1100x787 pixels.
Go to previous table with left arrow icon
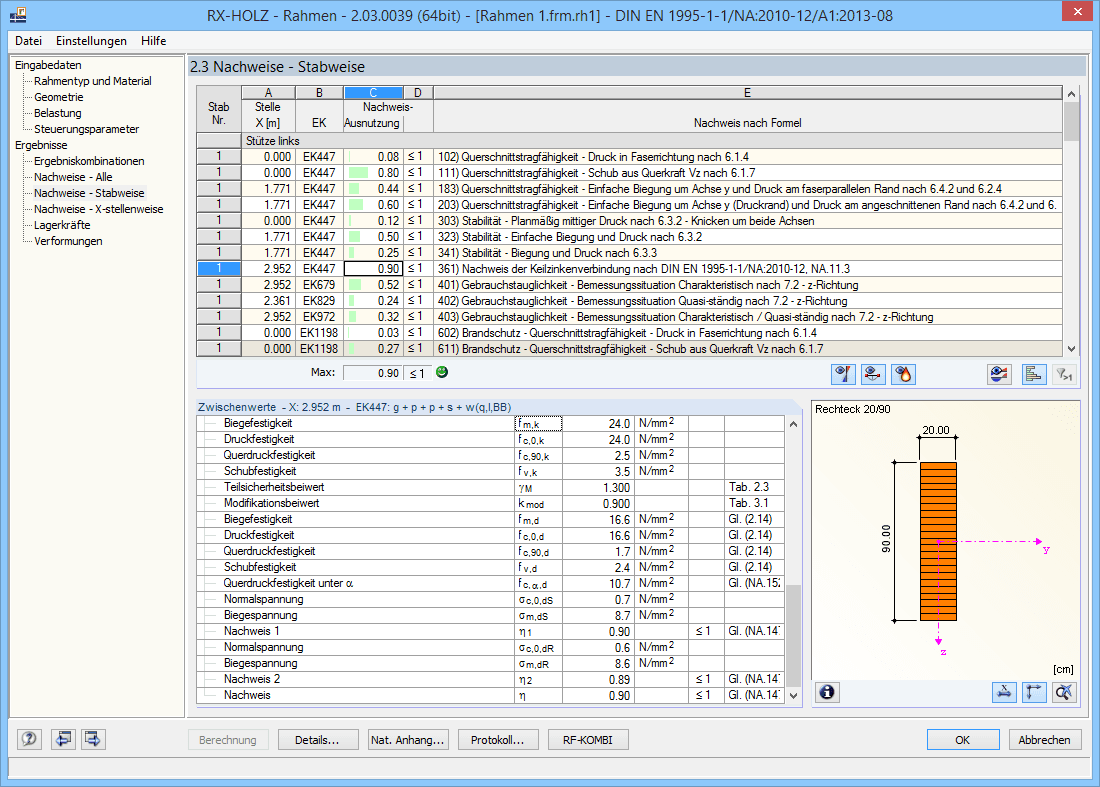pyautogui.click(x=63, y=739)
